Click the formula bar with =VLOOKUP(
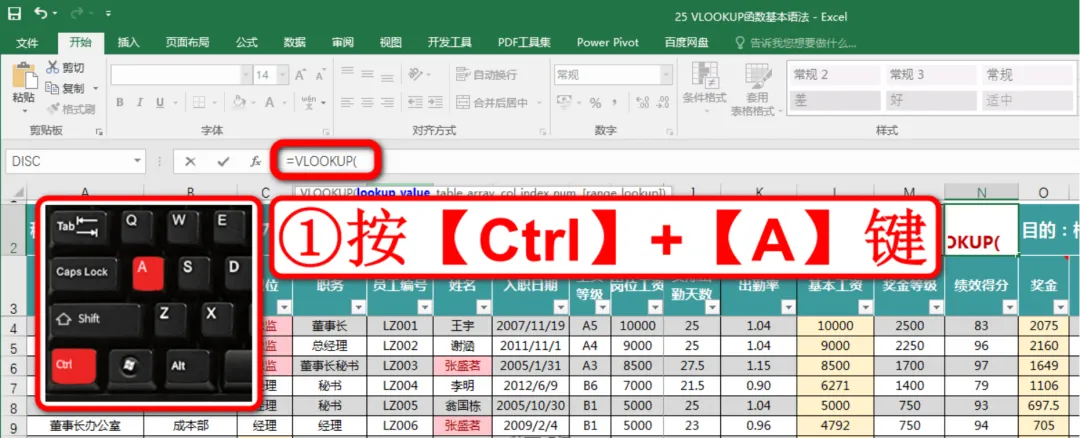The image size is (1080, 438). pyautogui.click(x=675, y=162)
